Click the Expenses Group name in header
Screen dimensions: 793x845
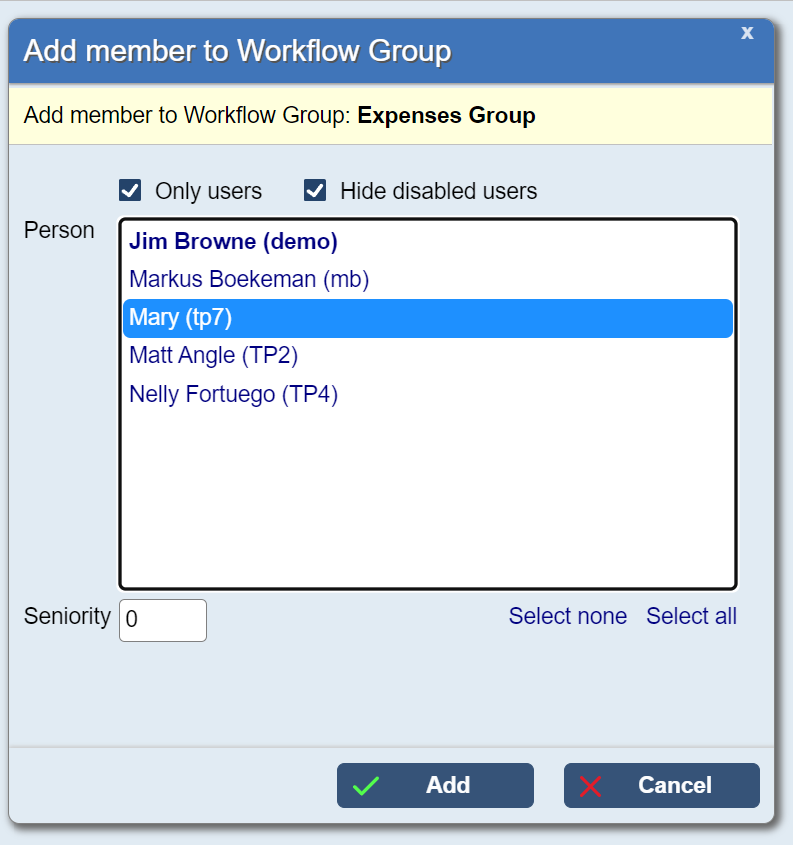[446, 116]
